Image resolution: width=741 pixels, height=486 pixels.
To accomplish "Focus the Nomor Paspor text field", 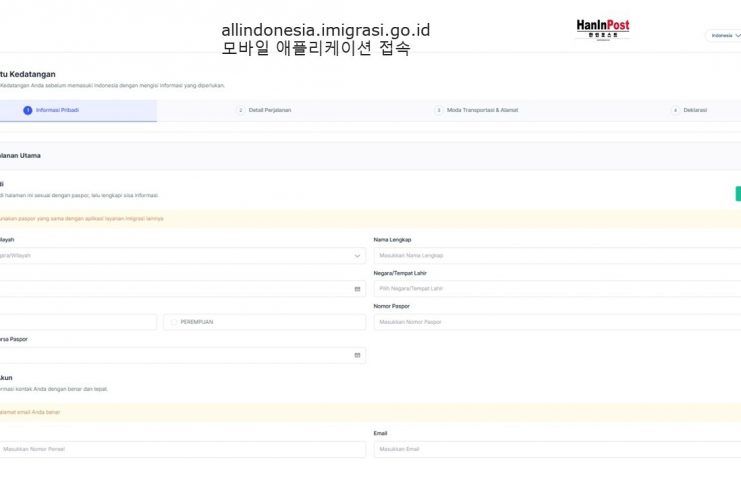I will [x=556, y=322].
